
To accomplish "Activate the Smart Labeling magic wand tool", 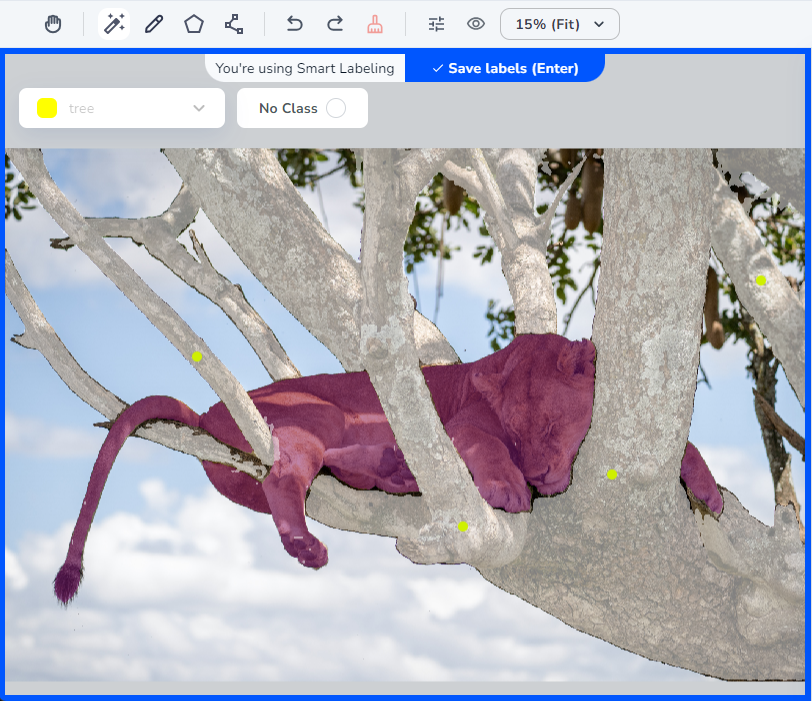I will pyautogui.click(x=114, y=24).
